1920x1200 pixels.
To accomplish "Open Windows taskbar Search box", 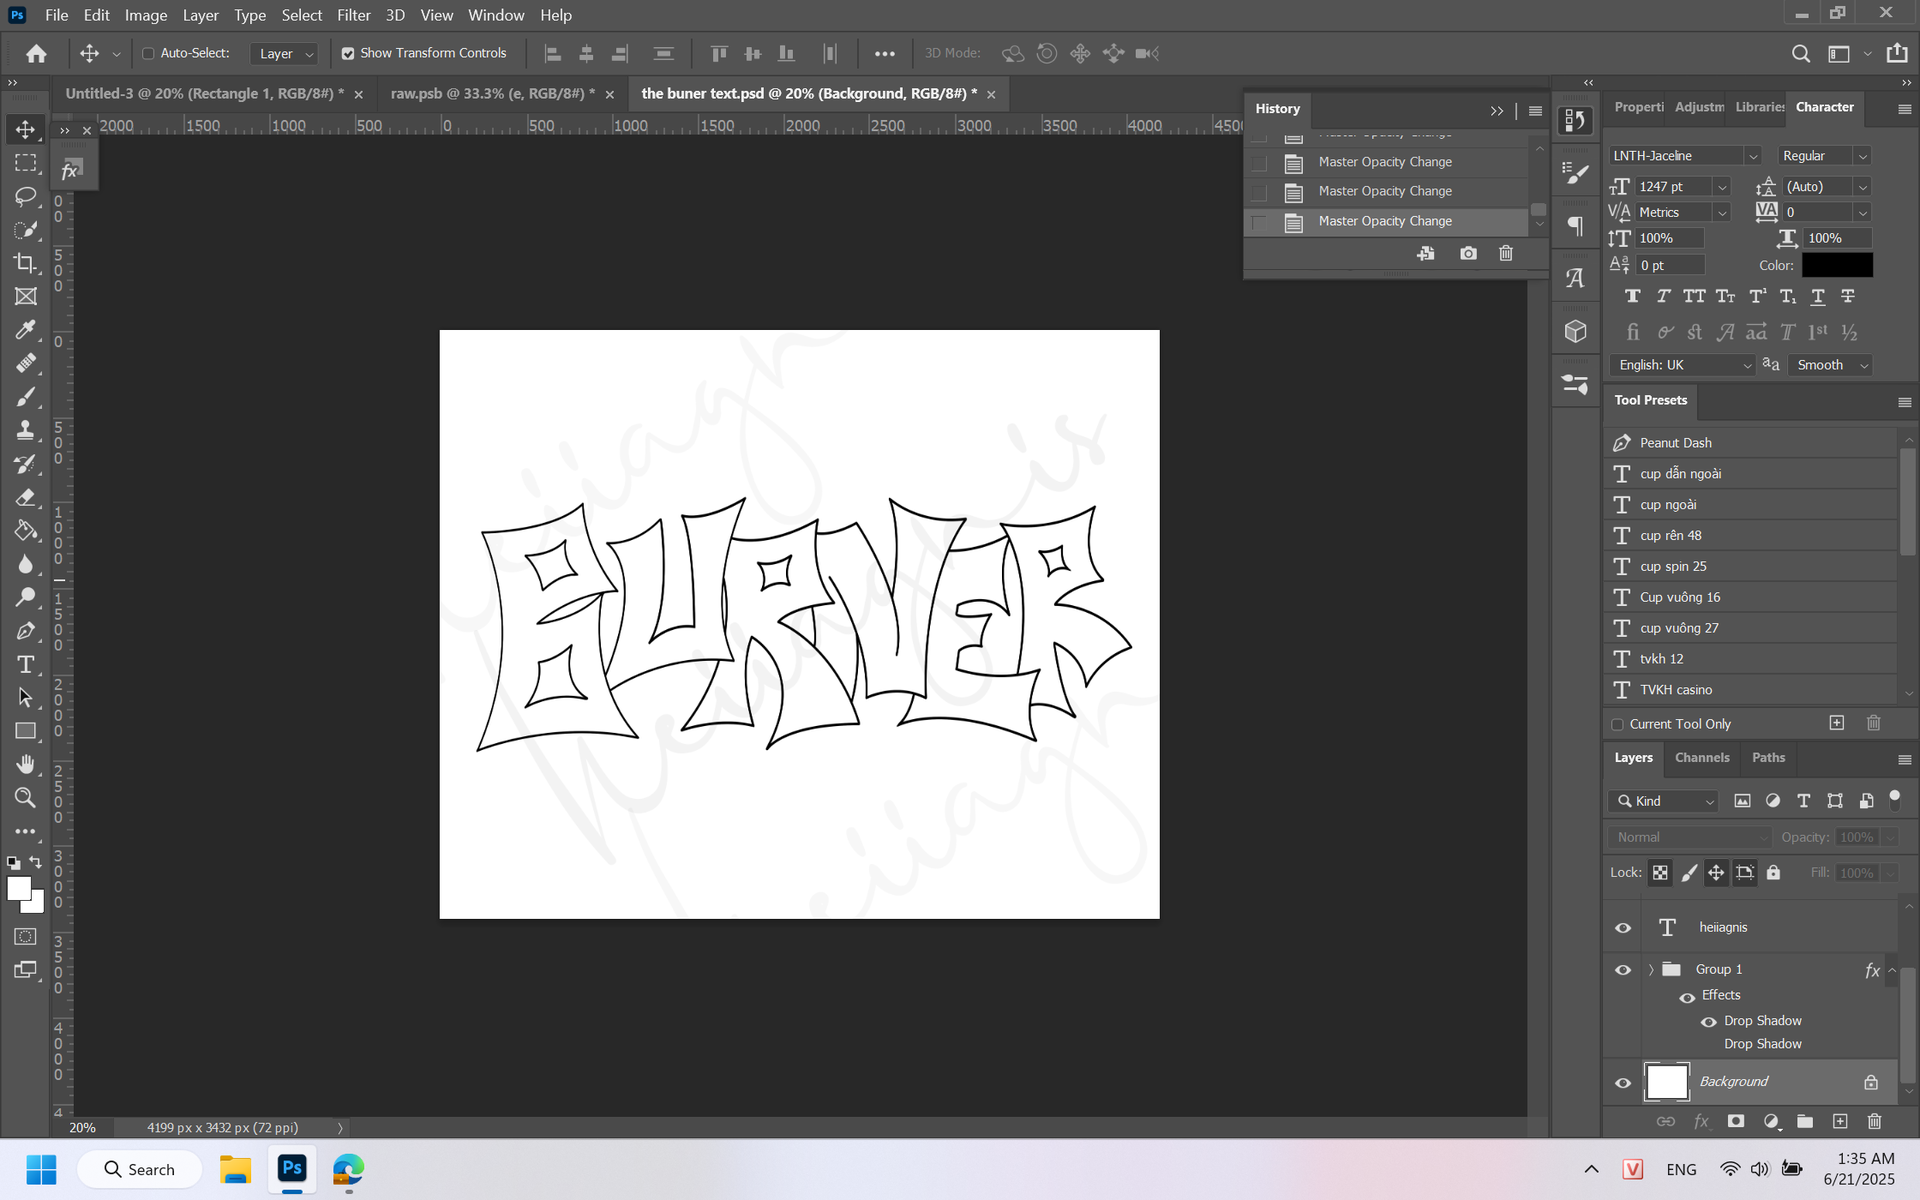I will tap(140, 1169).
